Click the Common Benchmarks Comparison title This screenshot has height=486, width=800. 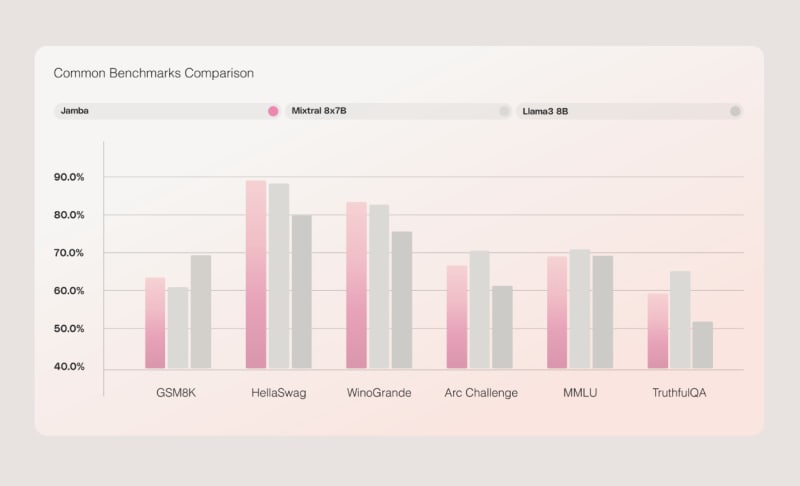(x=153, y=73)
